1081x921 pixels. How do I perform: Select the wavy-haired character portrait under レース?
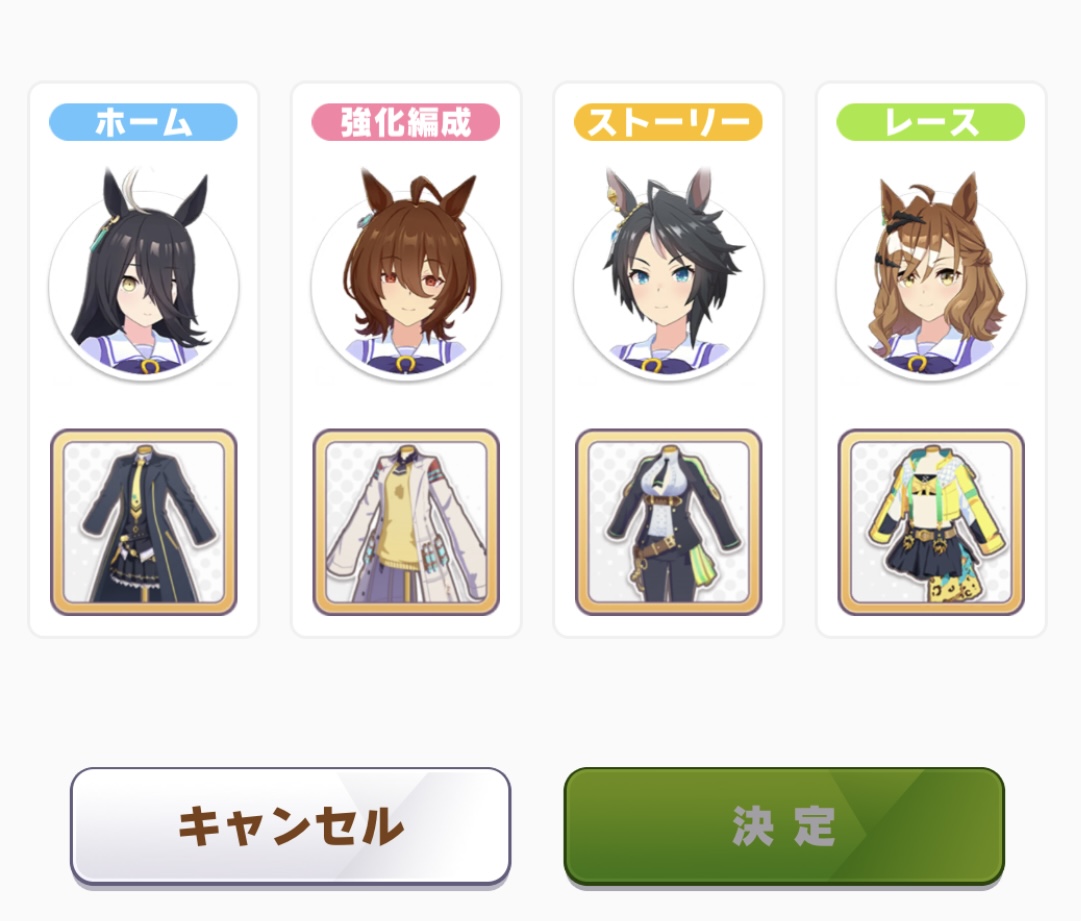pos(931,276)
